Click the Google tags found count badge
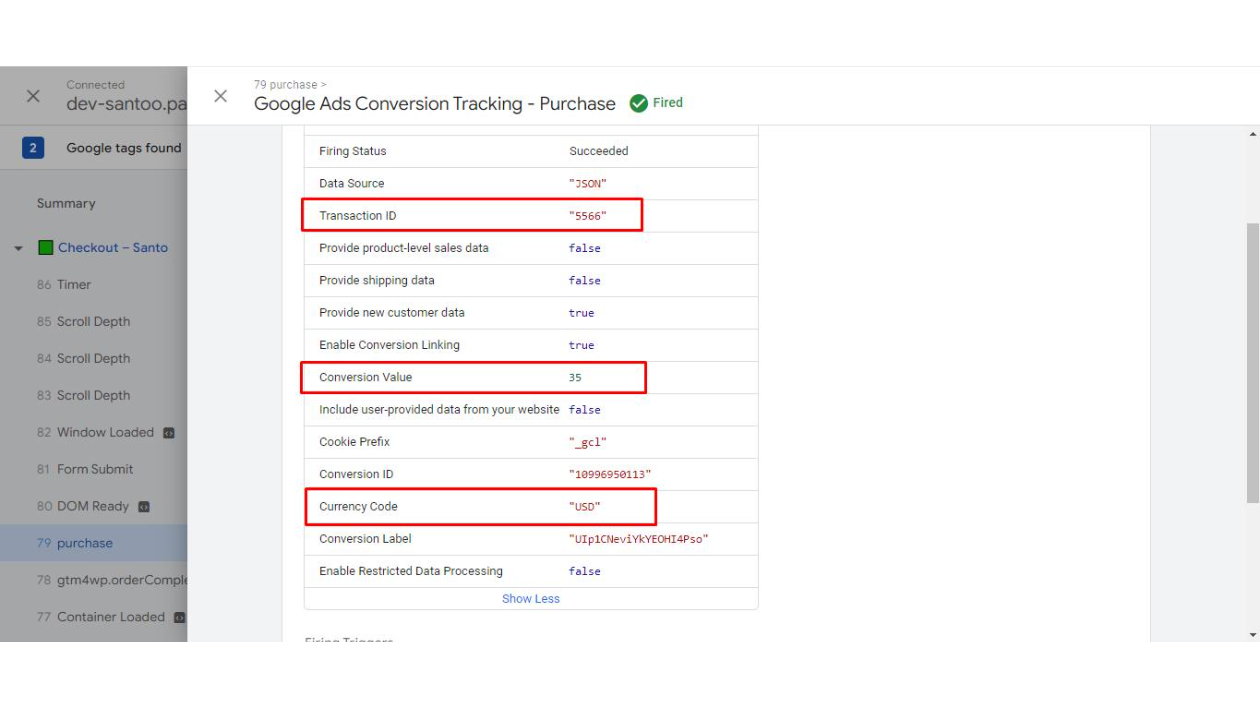1260x708 pixels. pyautogui.click(x=33, y=148)
